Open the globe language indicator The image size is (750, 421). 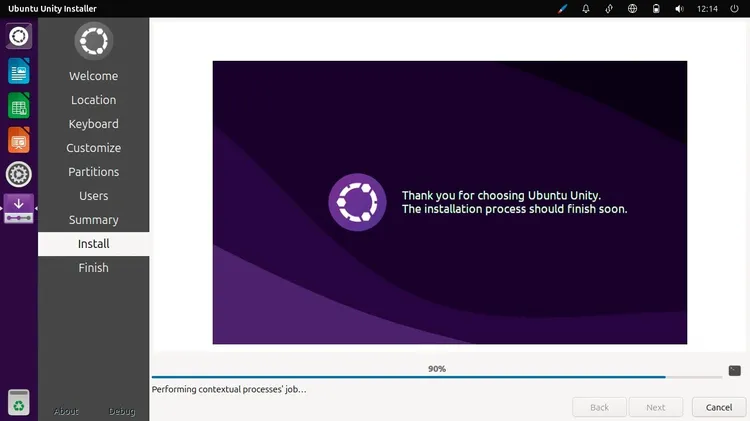(632, 9)
